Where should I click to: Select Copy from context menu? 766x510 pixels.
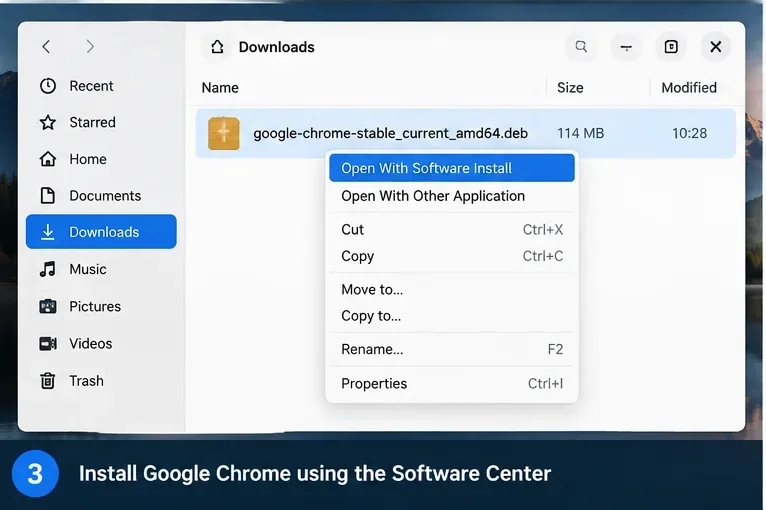tap(452, 256)
